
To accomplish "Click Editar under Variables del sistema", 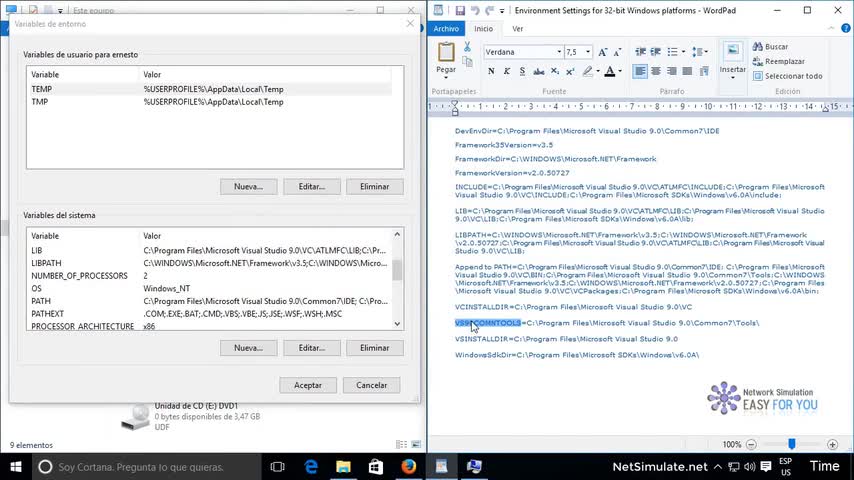I will [312, 348].
